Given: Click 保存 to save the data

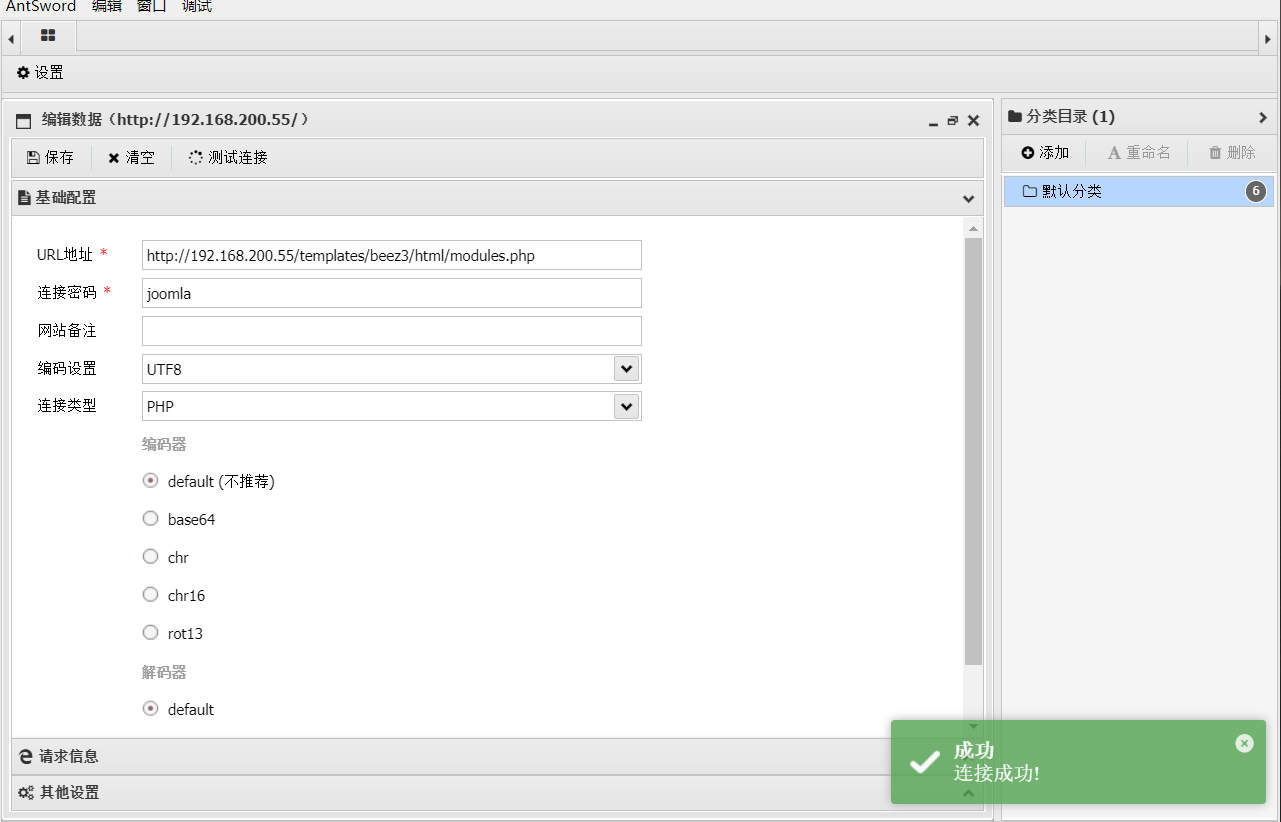Looking at the screenshot, I should pyautogui.click(x=50, y=157).
